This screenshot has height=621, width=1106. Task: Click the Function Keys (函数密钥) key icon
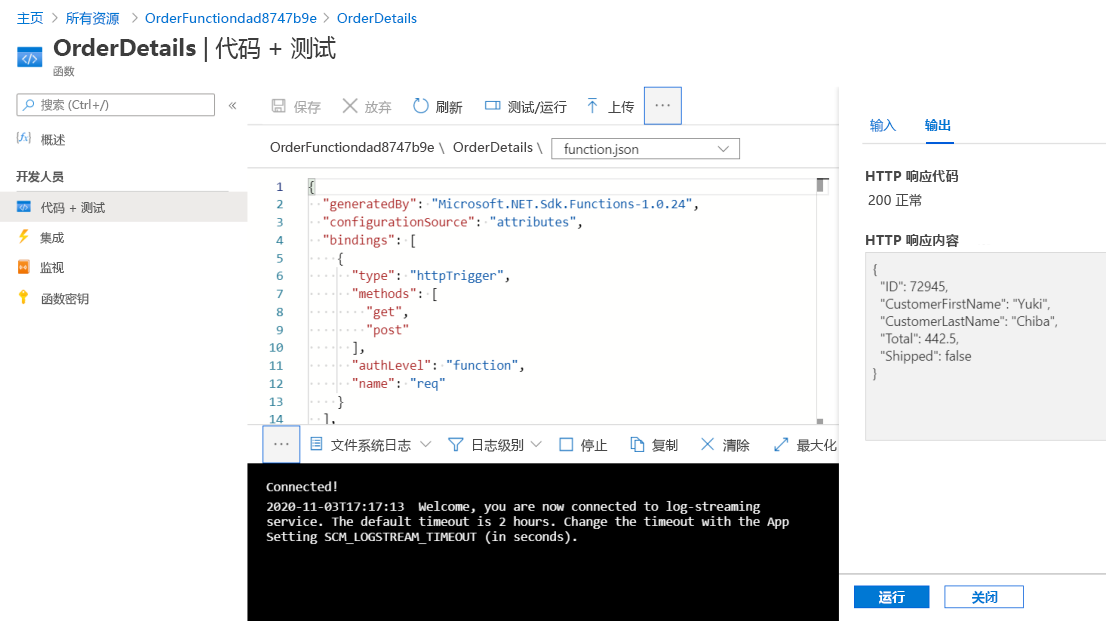point(24,297)
